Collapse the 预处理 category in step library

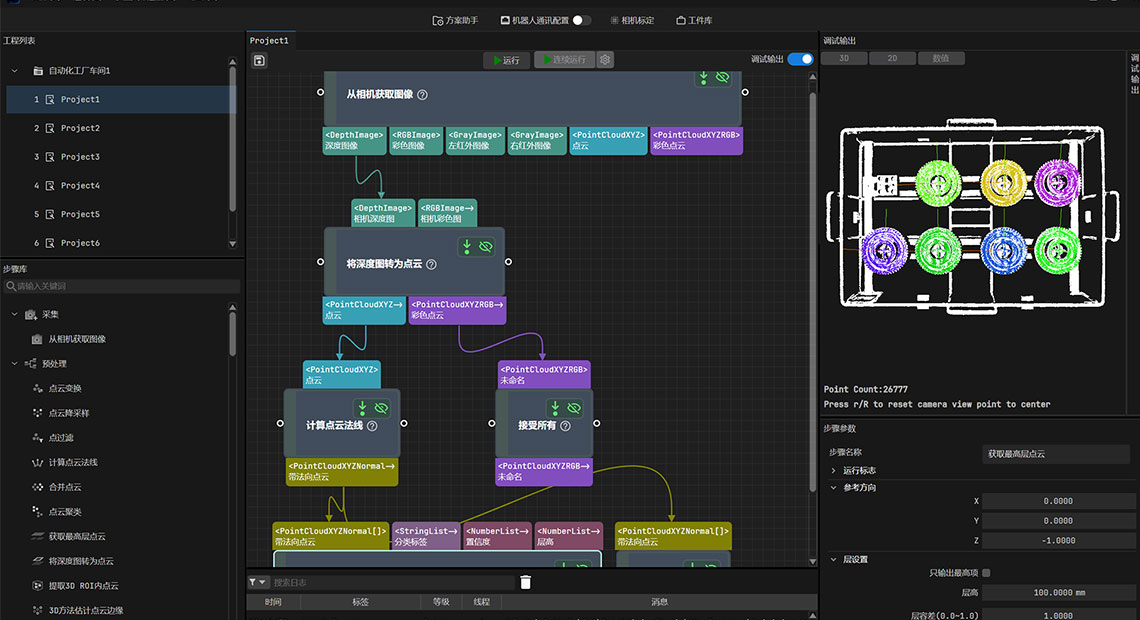(x=15, y=363)
